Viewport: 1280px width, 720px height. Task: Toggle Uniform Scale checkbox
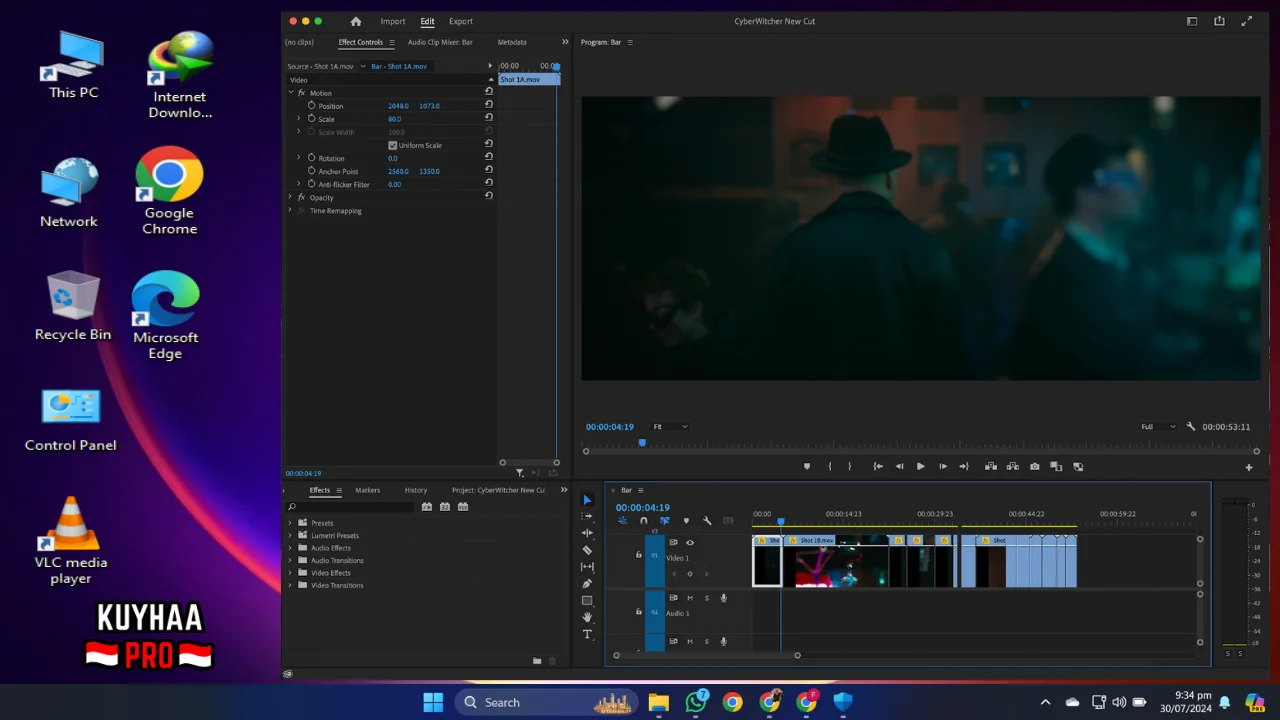[x=392, y=145]
